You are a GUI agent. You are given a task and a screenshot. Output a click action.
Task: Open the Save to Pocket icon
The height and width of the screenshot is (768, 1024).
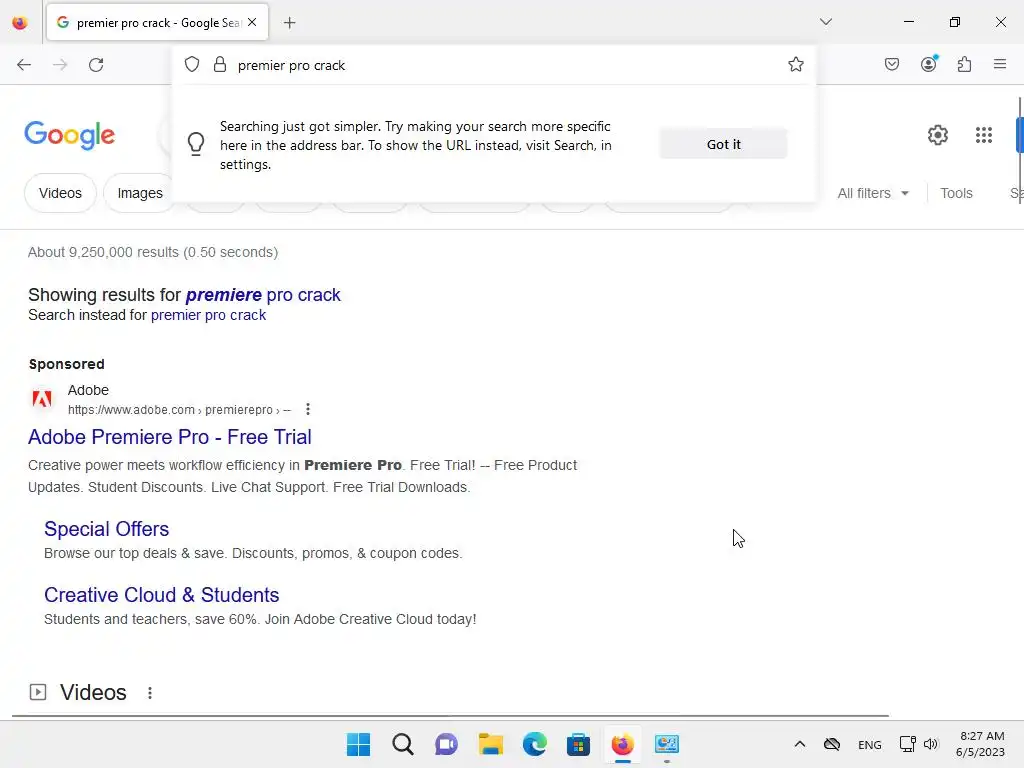pyautogui.click(x=891, y=64)
